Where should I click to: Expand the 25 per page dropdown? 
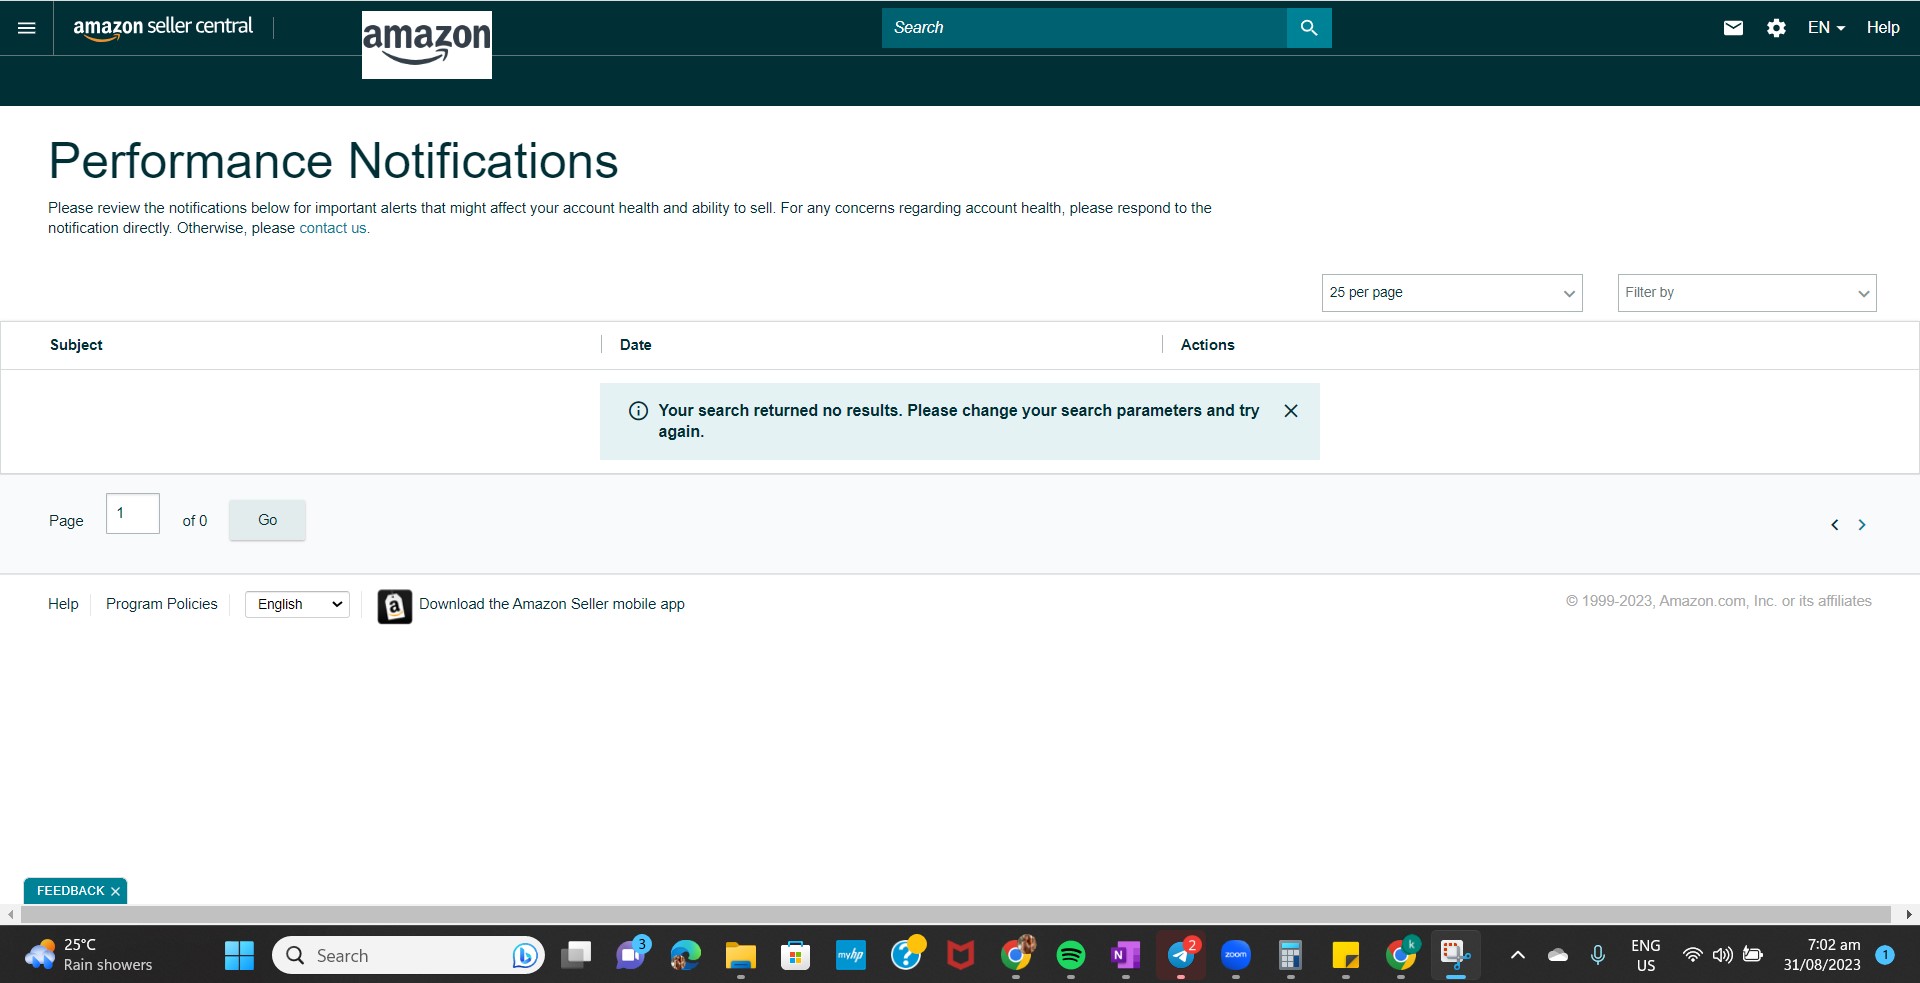(x=1452, y=293)
